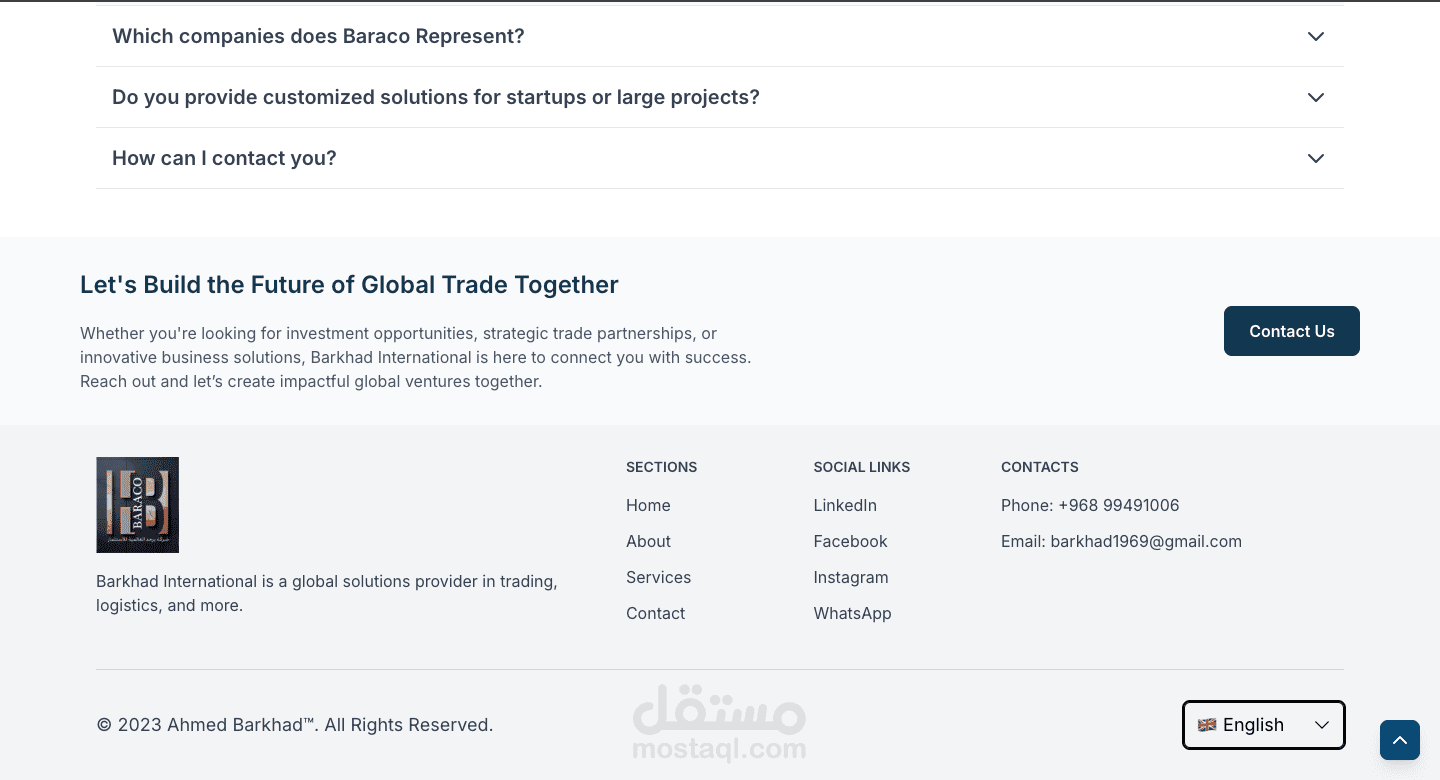This screenshot has height=780, width=1440.
Task: Click the phone number +968 99491006
Action: tap(1118, 506)
